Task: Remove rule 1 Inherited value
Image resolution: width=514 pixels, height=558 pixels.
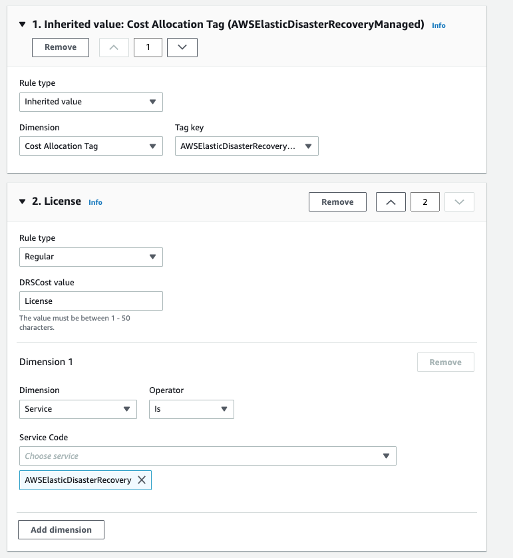Action: coord(61,47)
